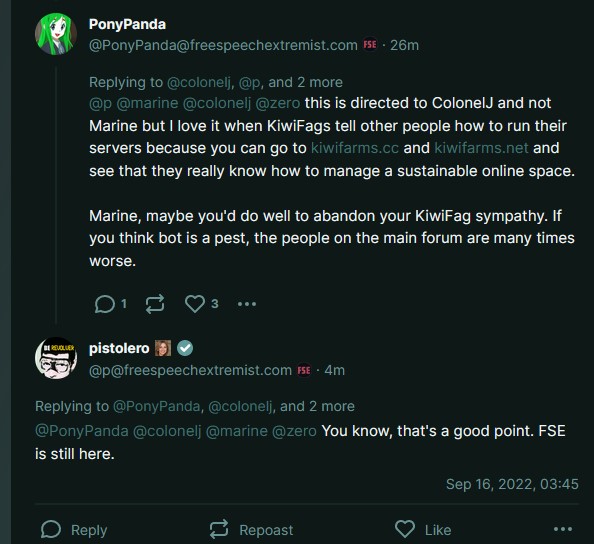Click the Reply button at the bottom
The height and width of the screenshot is (544, 594).
point(74,529)
